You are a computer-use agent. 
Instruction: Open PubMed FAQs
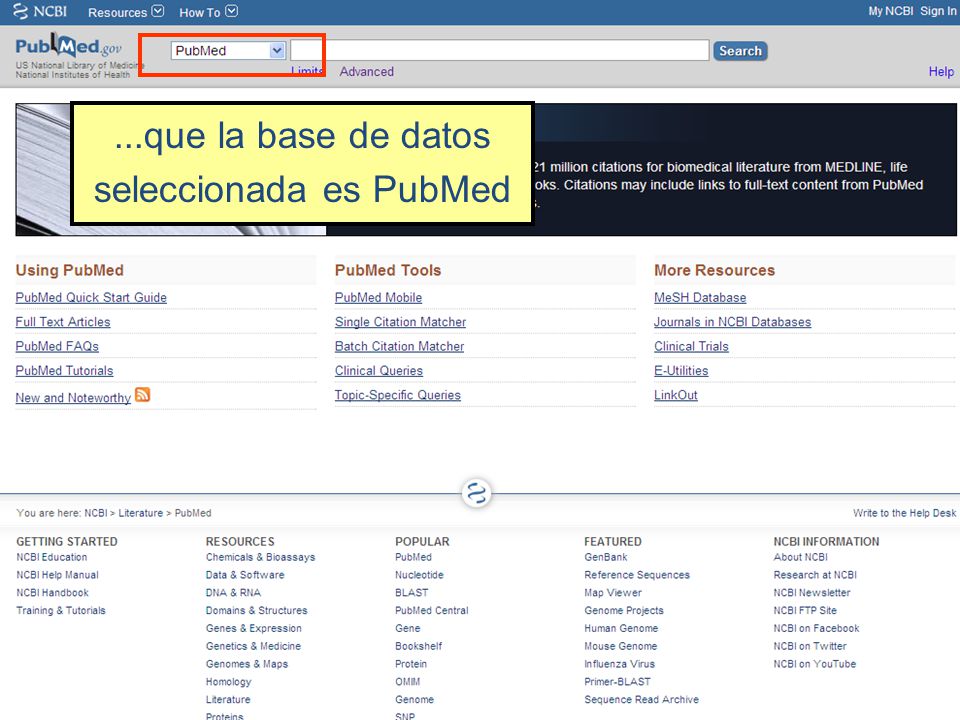(57, 347)
